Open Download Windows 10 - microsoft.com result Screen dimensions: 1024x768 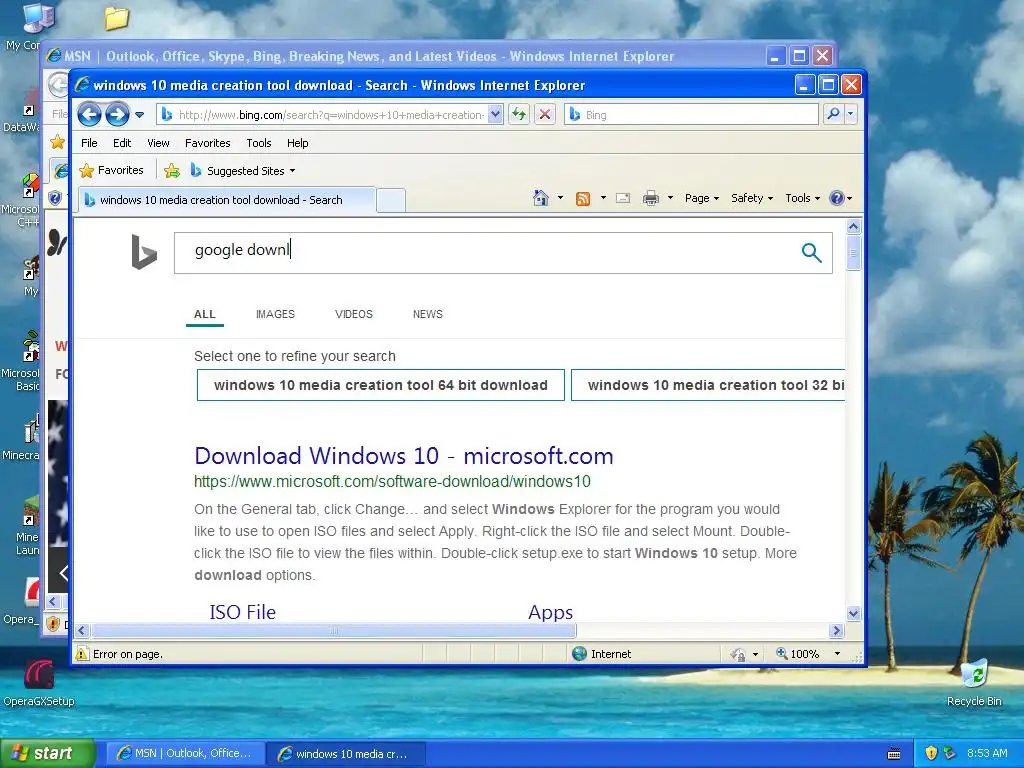tap(404, 455)
